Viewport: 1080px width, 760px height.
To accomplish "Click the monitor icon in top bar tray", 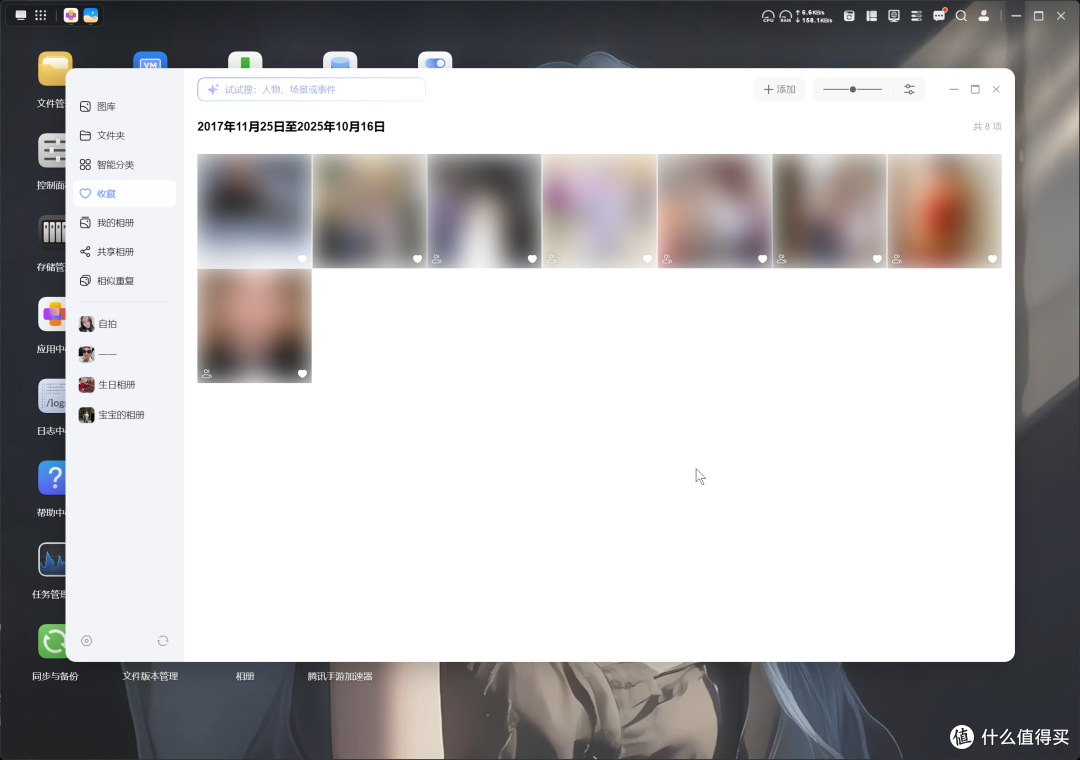I will pos(894,15).
